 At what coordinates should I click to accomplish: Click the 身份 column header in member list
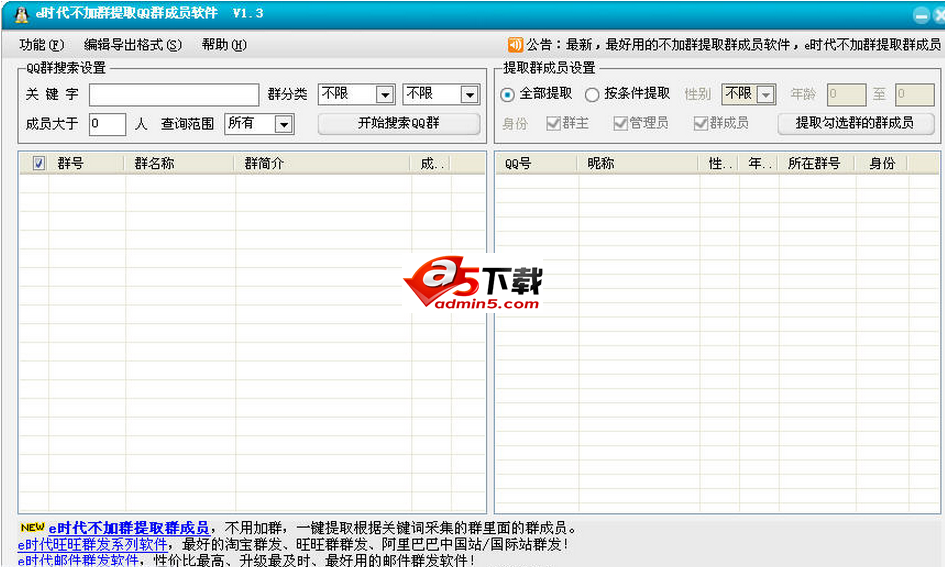(882, 163)
